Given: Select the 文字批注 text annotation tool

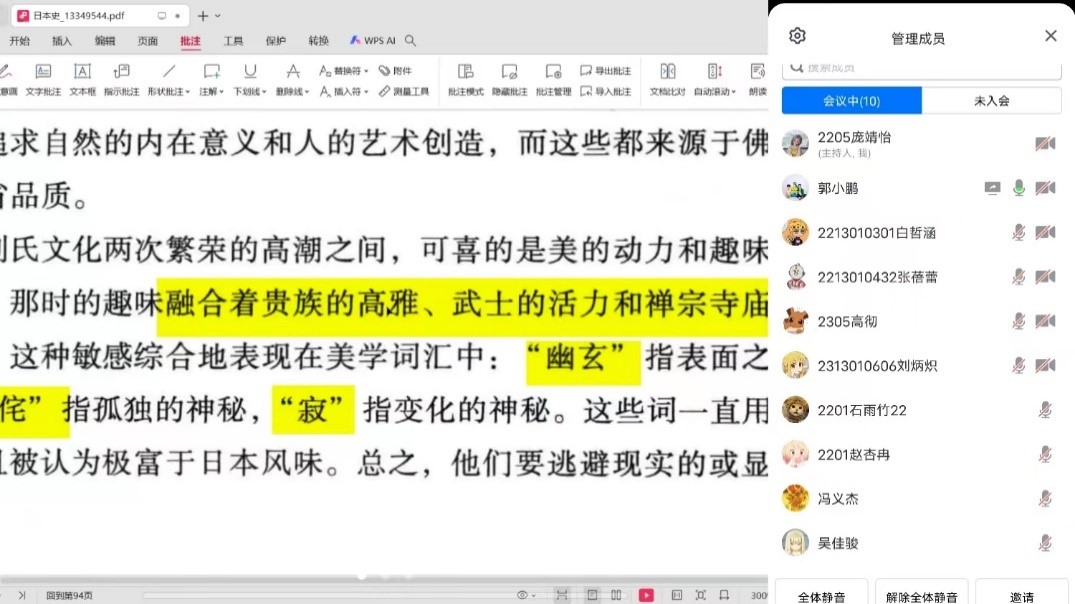Looking at the screenshot, I should (x=43, y=79).
